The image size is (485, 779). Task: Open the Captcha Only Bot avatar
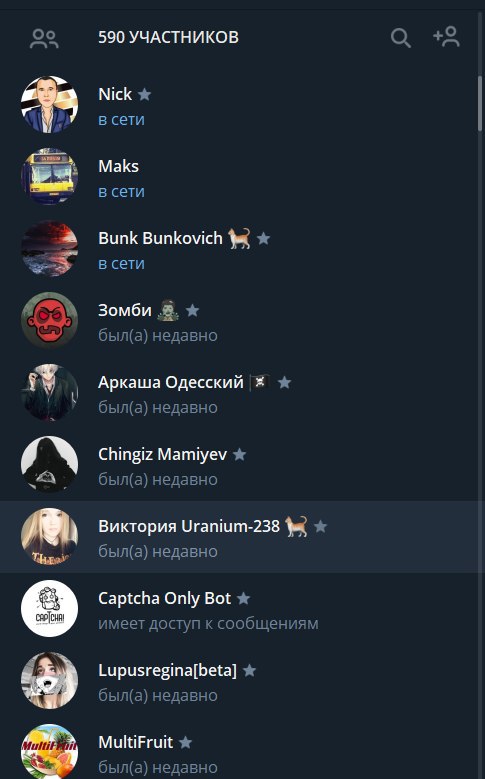49,609
